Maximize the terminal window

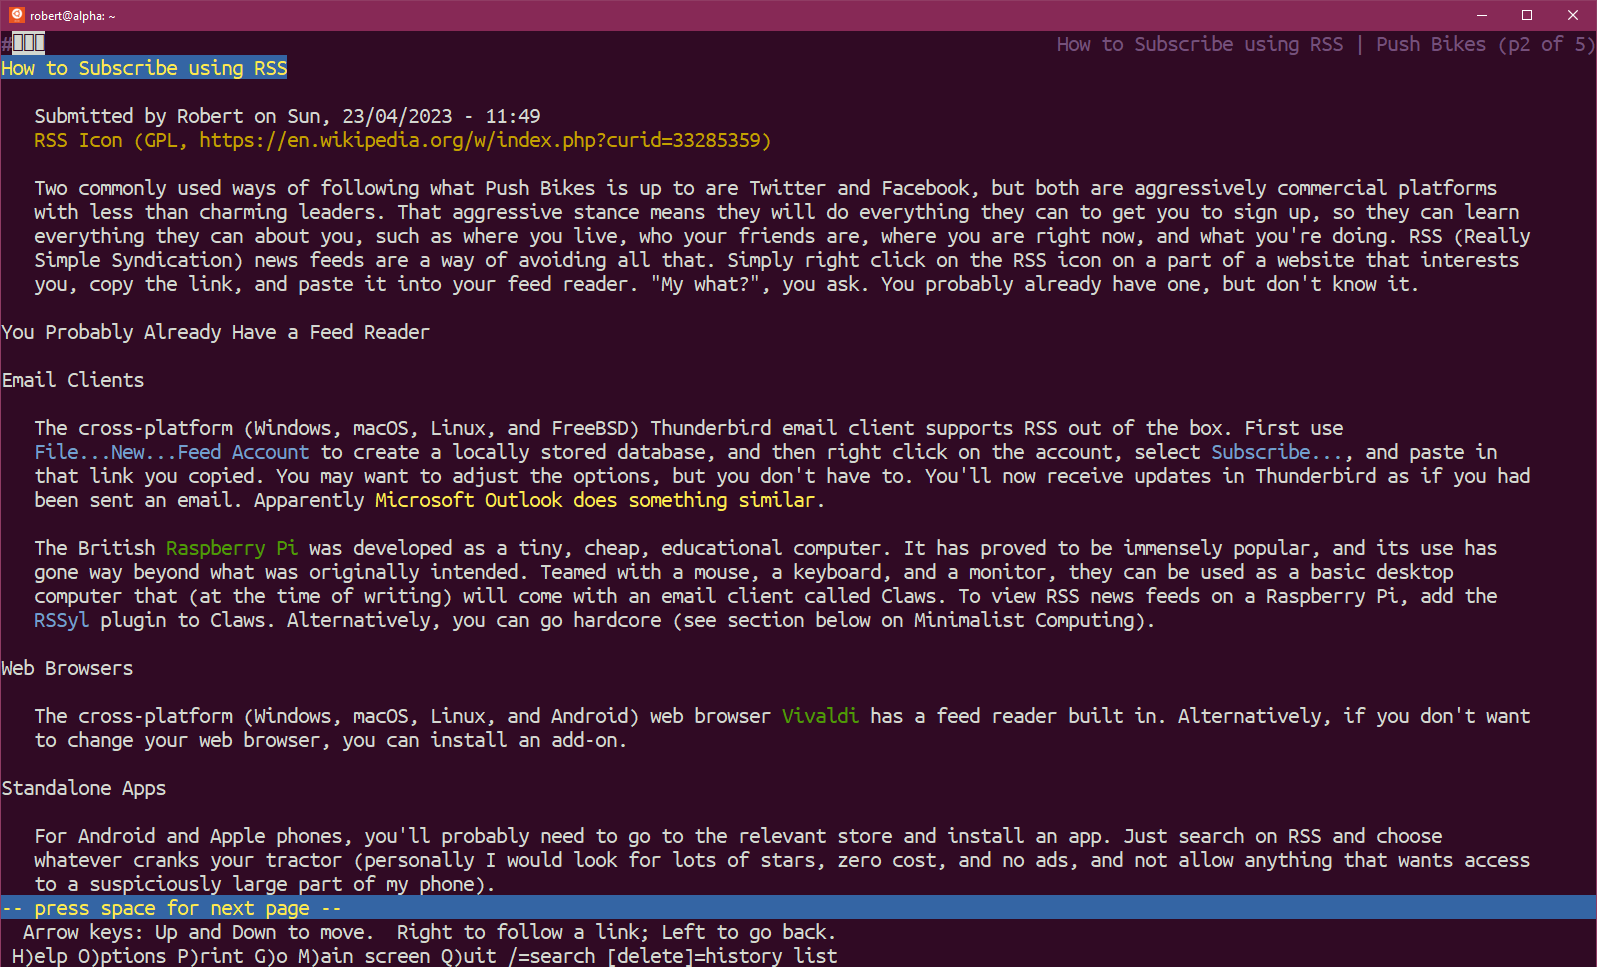[1527, 15]
